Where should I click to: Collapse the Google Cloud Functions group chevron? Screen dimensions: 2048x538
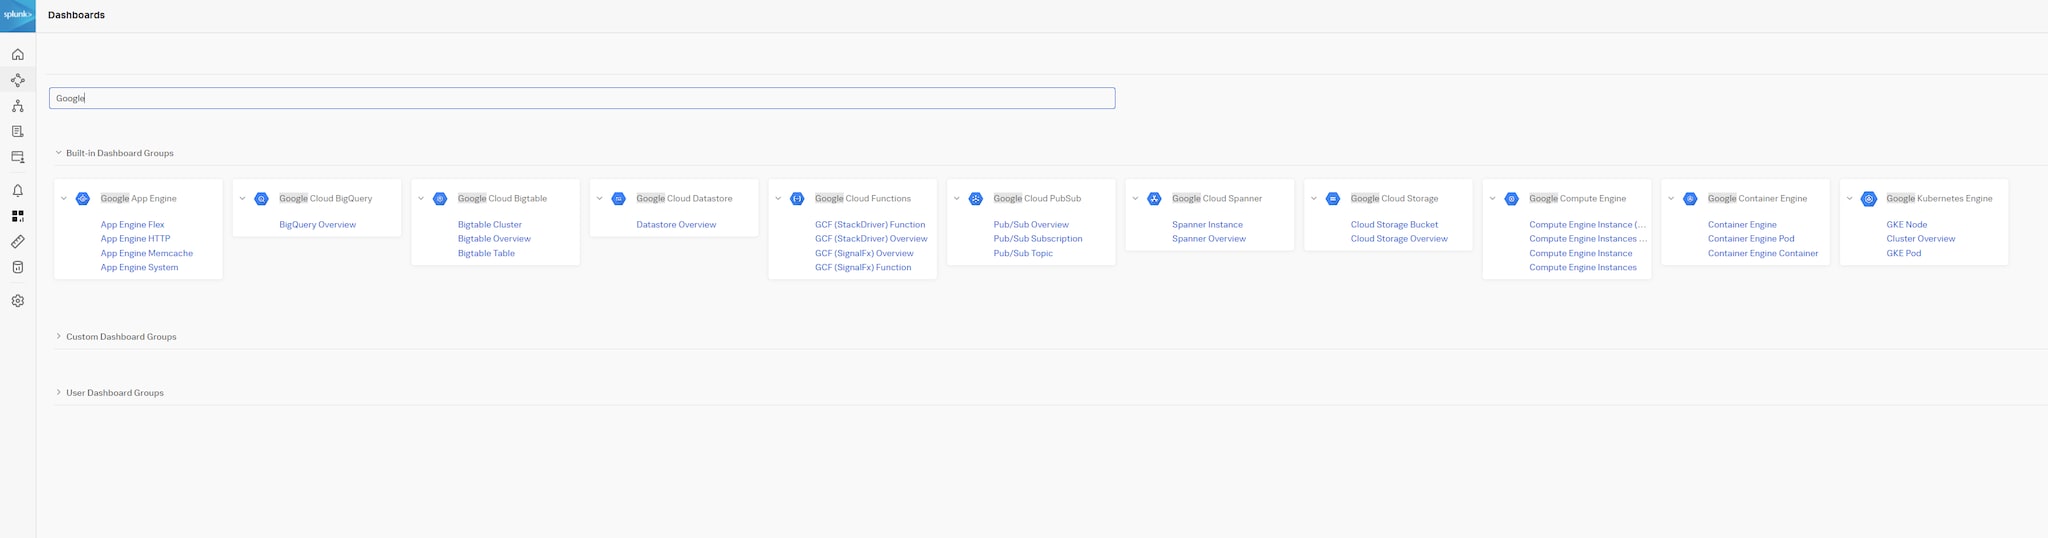[778, 199]
